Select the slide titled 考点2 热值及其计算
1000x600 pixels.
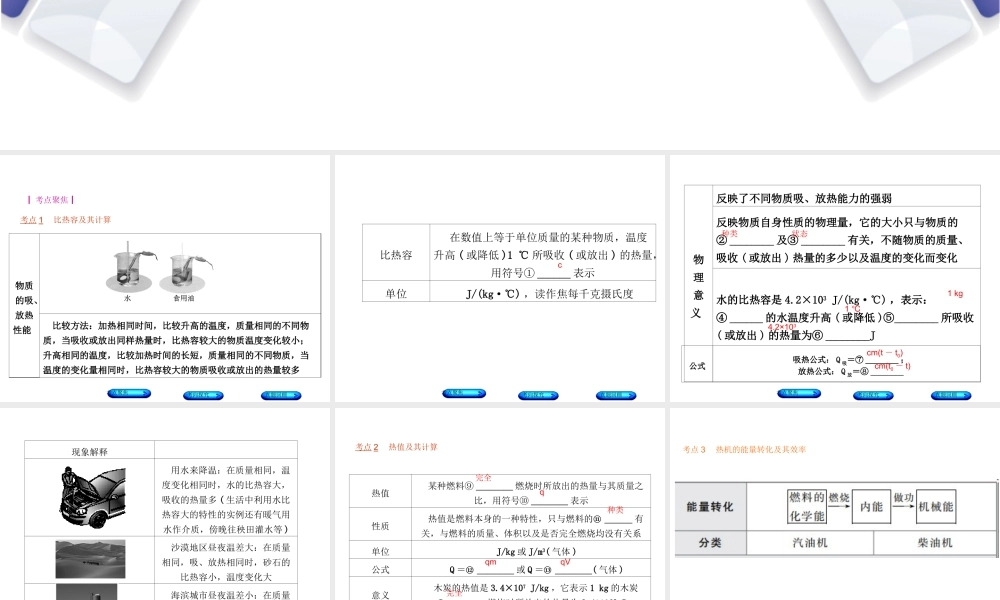tap(499, 504)
